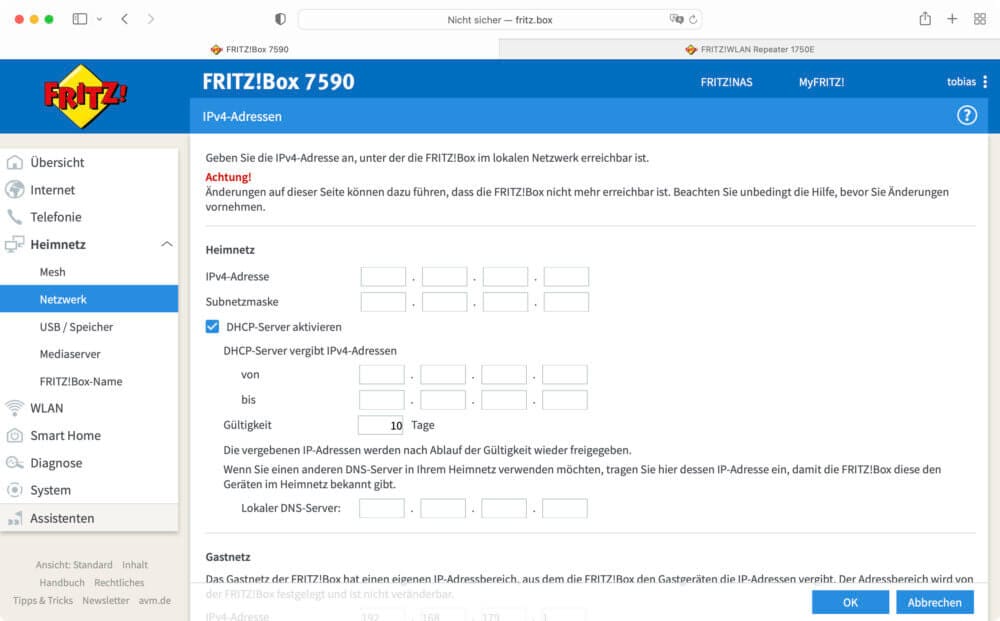
Task: Click the WLAN wifi icon
Action: point(14,408)
